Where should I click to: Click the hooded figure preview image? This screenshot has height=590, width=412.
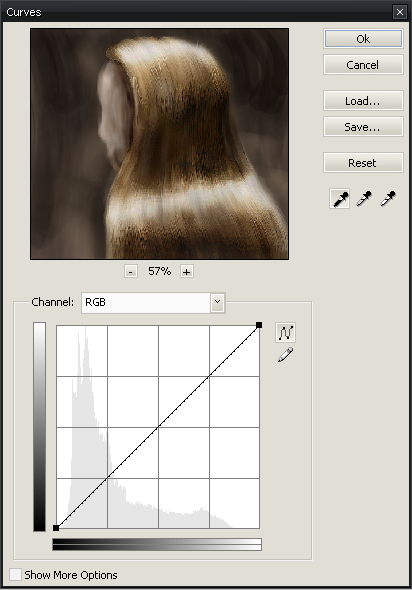pos(160,144)
